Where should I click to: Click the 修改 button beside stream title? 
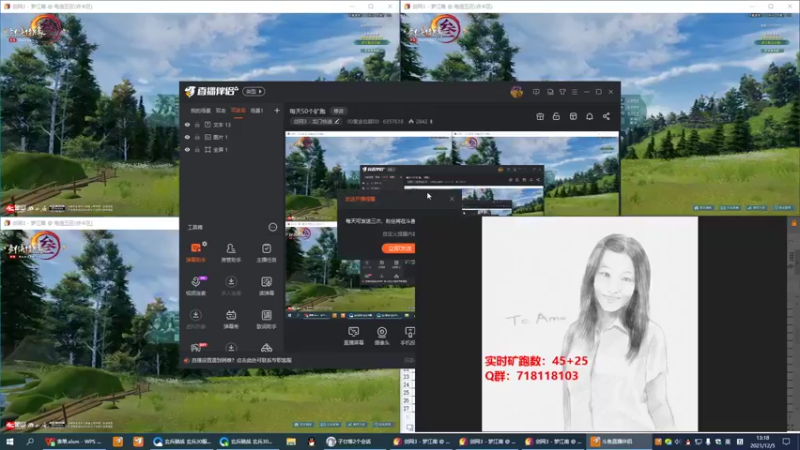338,111
